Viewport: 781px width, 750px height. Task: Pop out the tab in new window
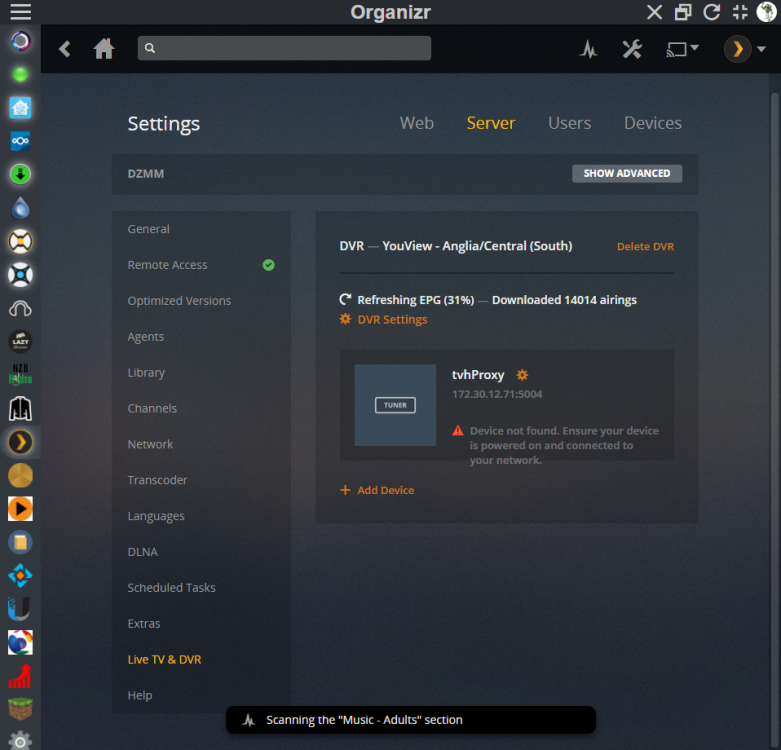(x=683, y=11)
